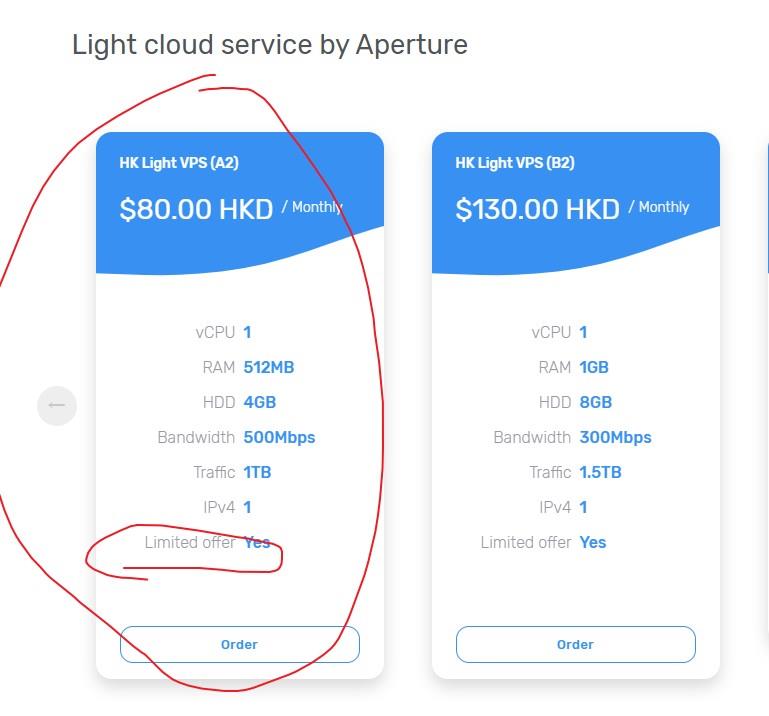
Task: Click the 300Mbps bandwidth value
Action: pos(615,437)
